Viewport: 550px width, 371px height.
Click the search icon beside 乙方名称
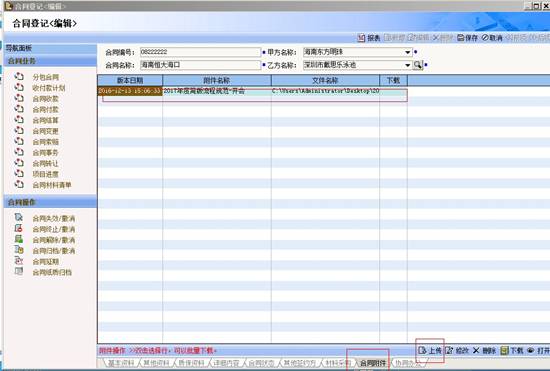(x=417, y=65)
